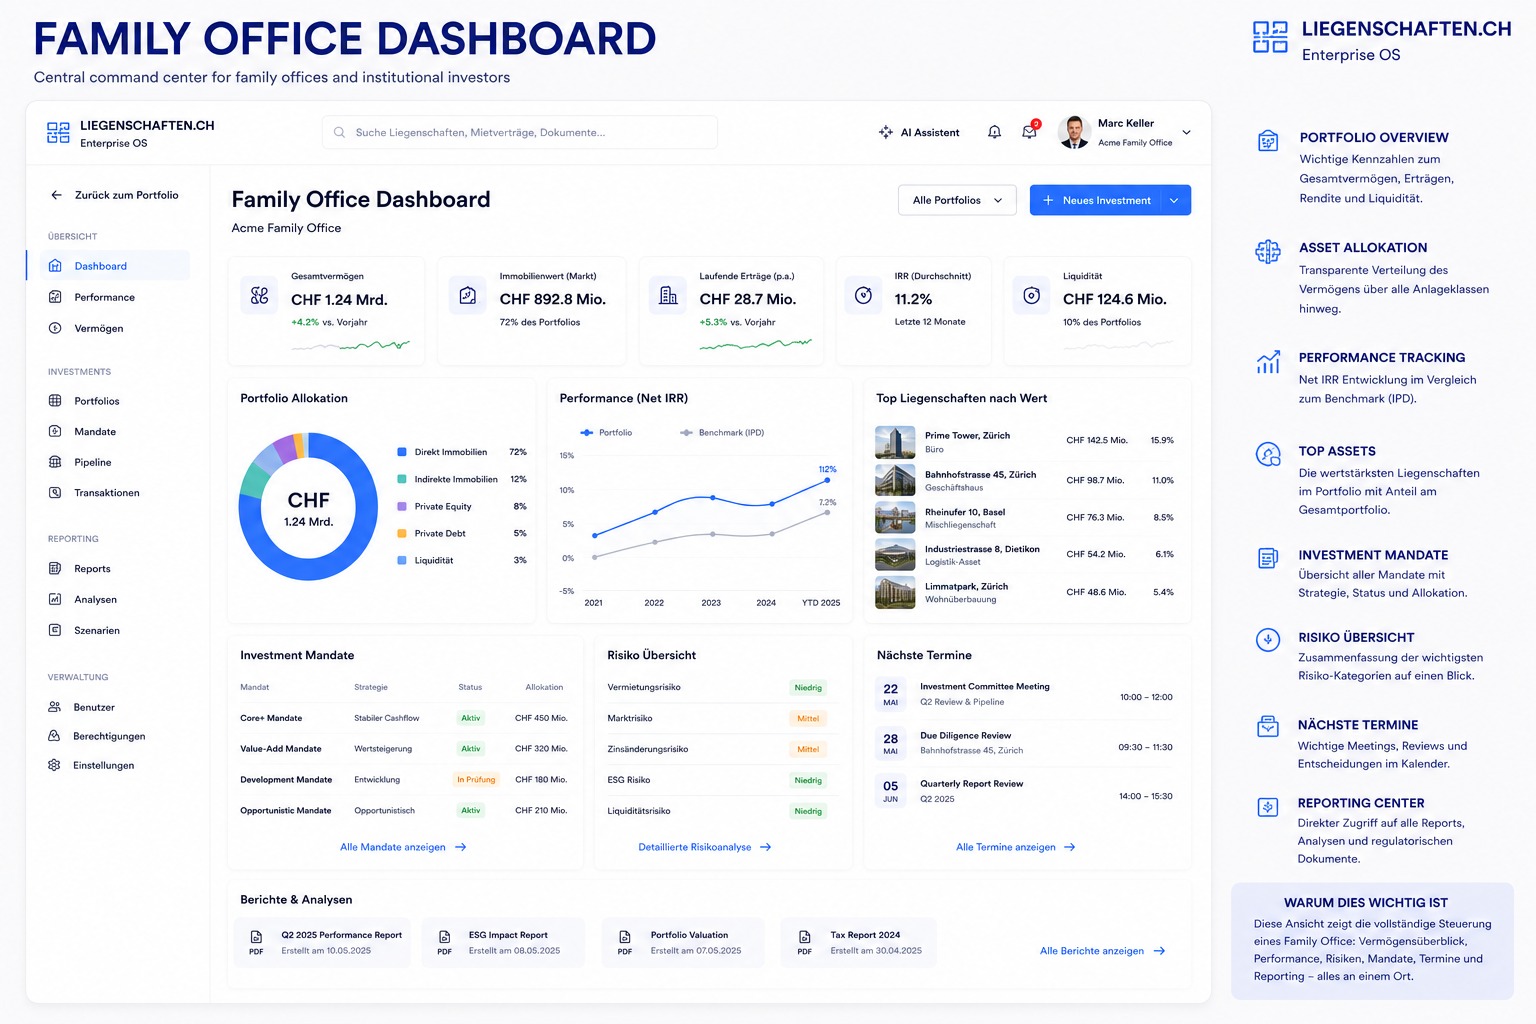Click the In Prüfung status badge

click(x=476, y=780)
